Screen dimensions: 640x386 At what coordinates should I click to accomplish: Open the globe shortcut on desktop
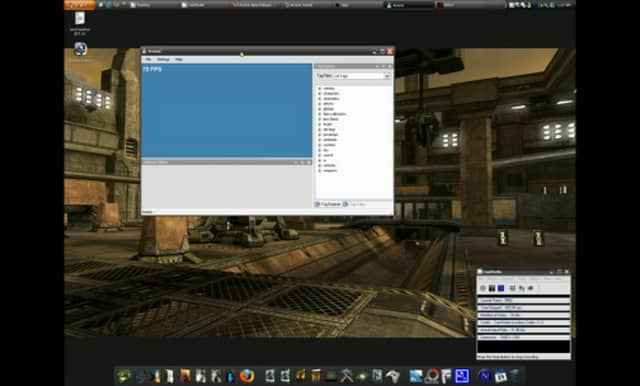coord(80,49)
